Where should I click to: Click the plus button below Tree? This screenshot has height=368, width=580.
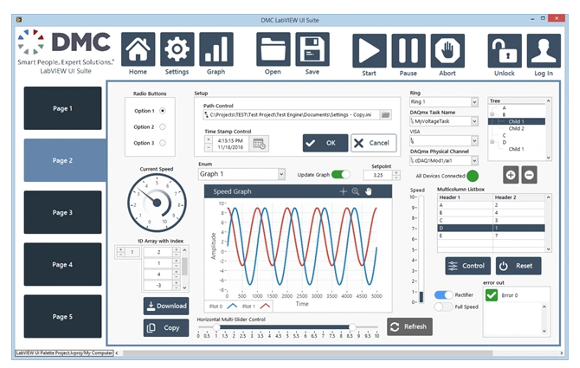(510, 175)
